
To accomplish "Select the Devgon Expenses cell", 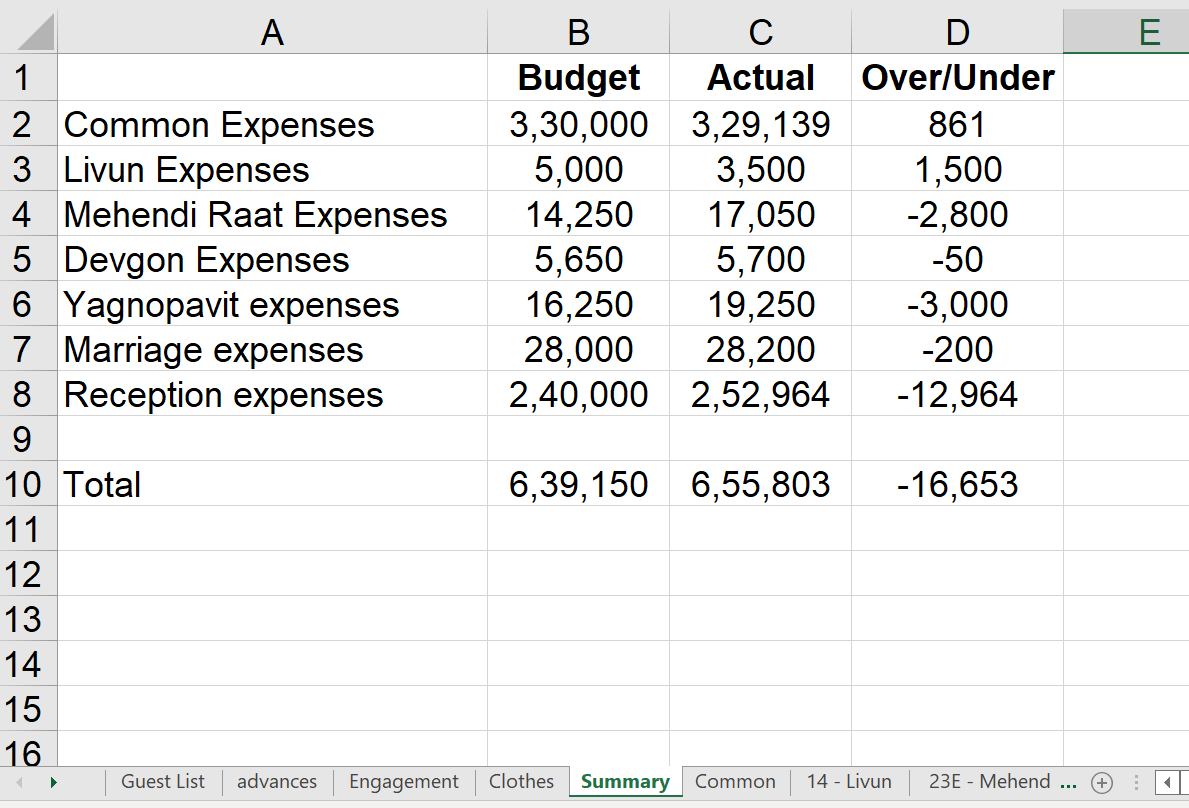I will (272, 258).
